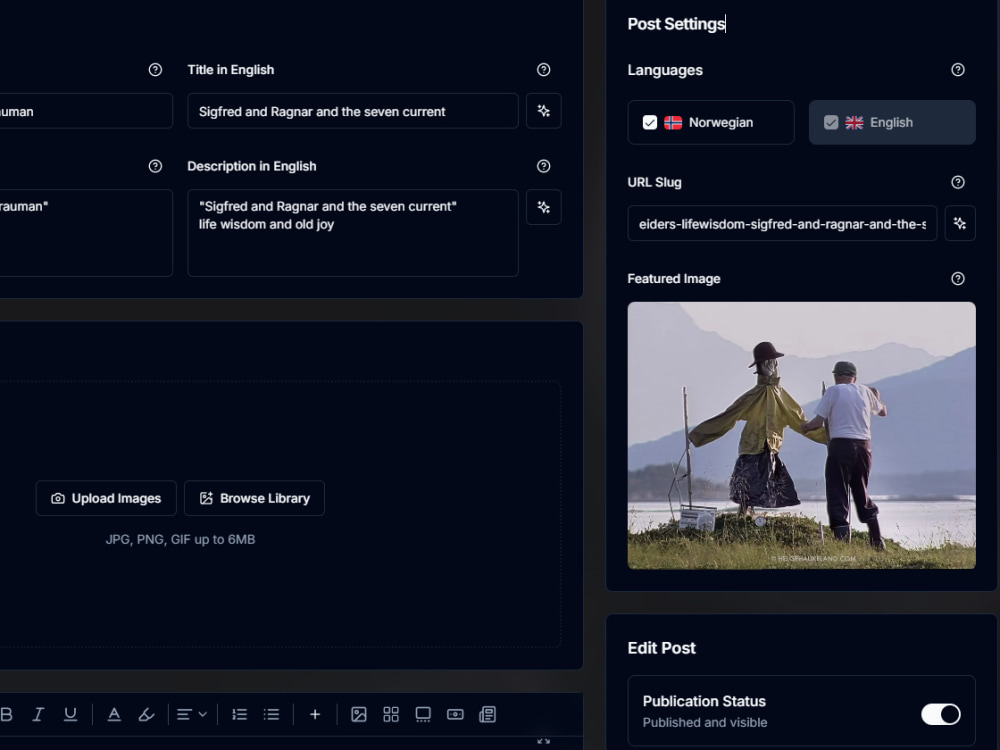Open help icon beside Languages
Screen dimensions: 1000x750
pyautogui.click(x=957, y=70)
